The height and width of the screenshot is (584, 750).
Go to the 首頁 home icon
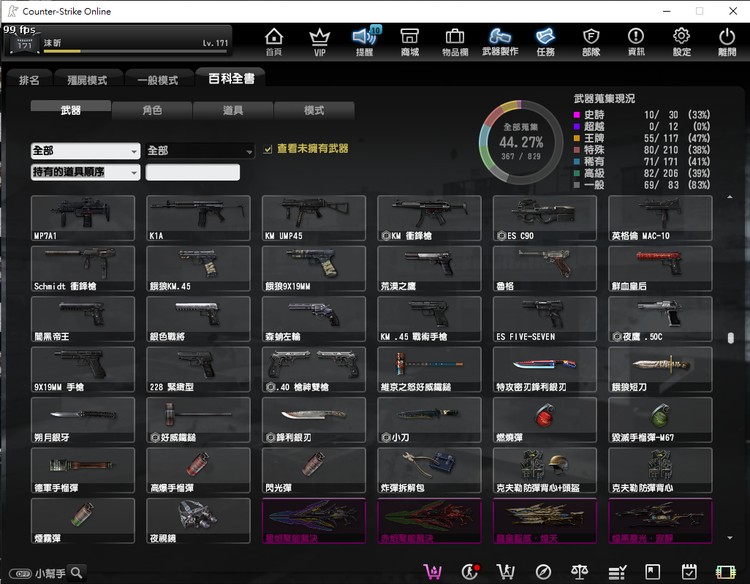(274, 42)
